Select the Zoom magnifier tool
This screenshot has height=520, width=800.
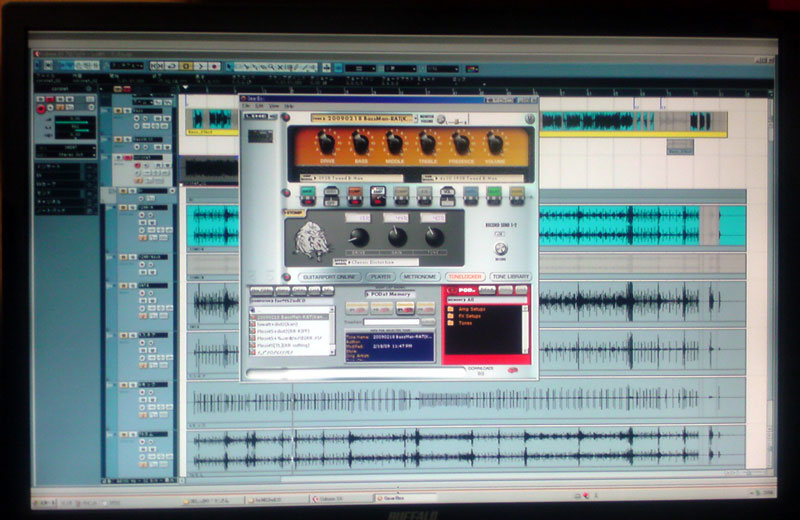(x=272, y=67)
